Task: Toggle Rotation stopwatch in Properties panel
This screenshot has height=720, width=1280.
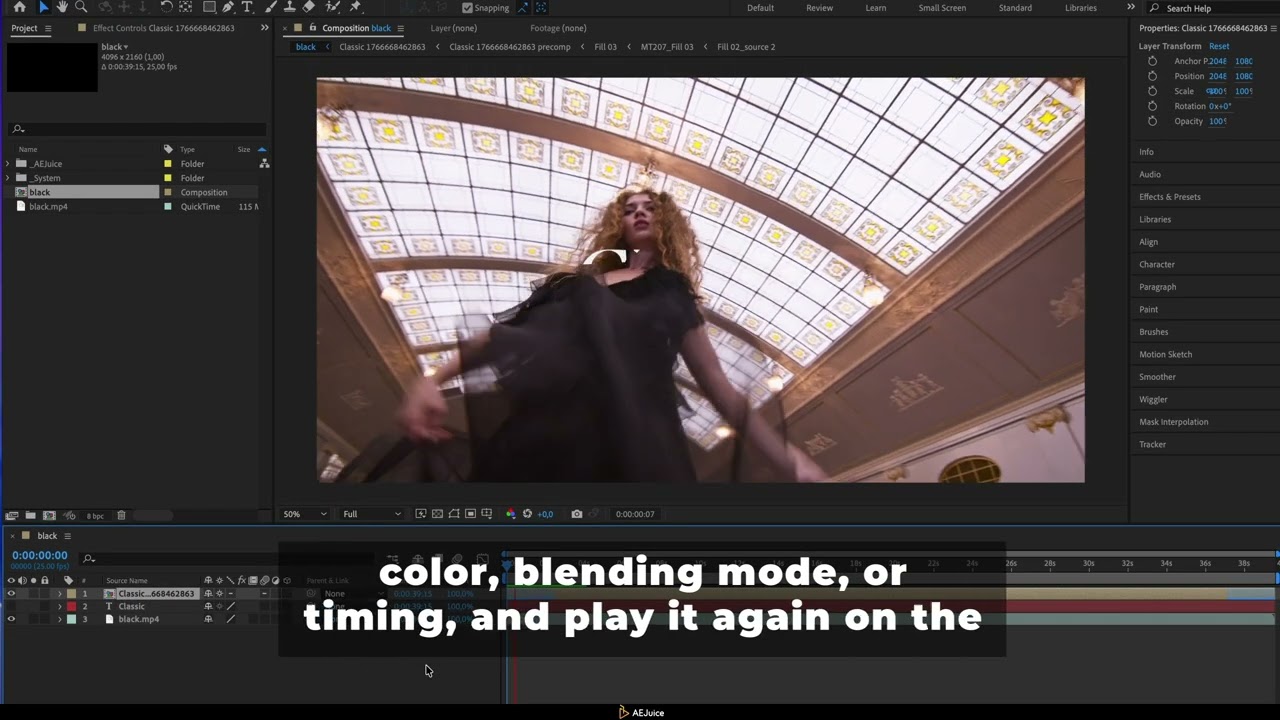Action: tap(1152, 106)
